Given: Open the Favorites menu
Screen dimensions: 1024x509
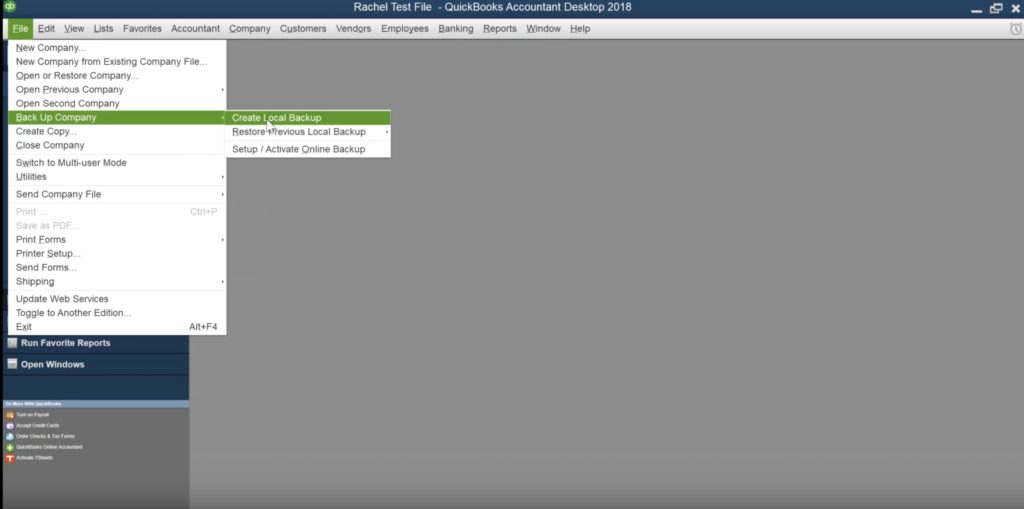Looking at the screenshot, I should 142,29.
